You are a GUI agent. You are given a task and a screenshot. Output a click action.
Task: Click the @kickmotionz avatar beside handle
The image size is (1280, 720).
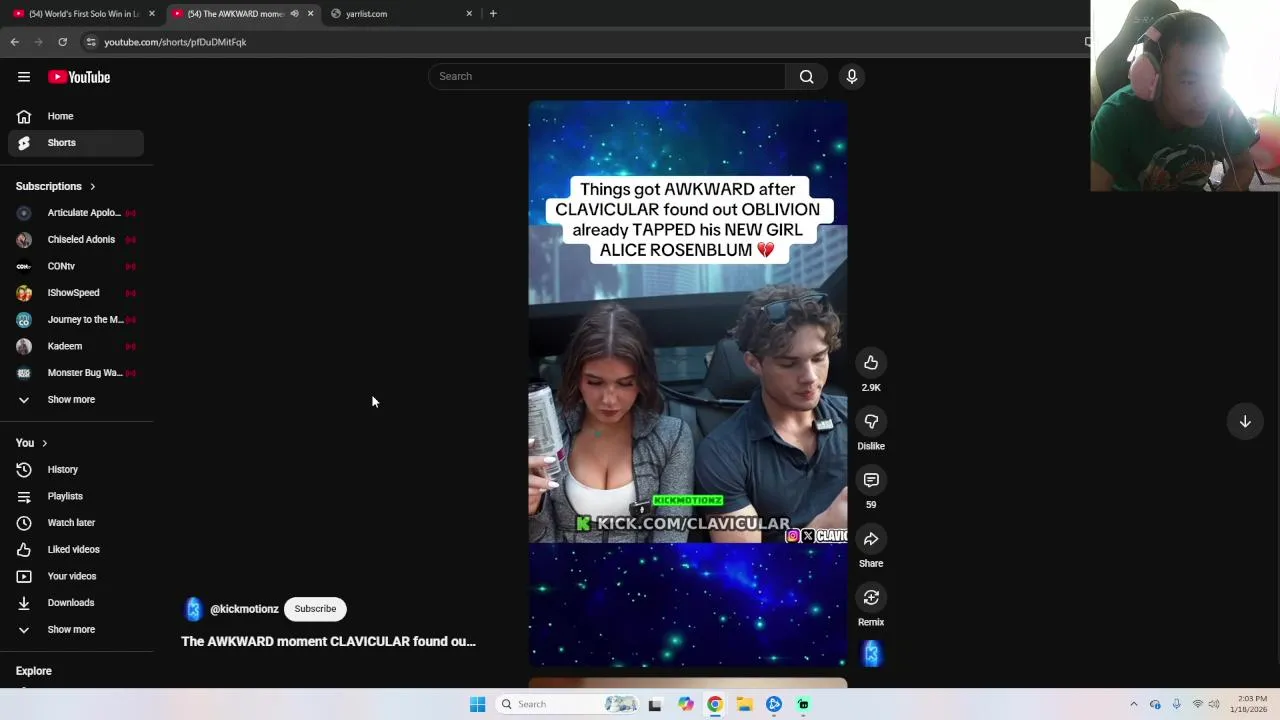pyautogui.click(x=193, y=609)
